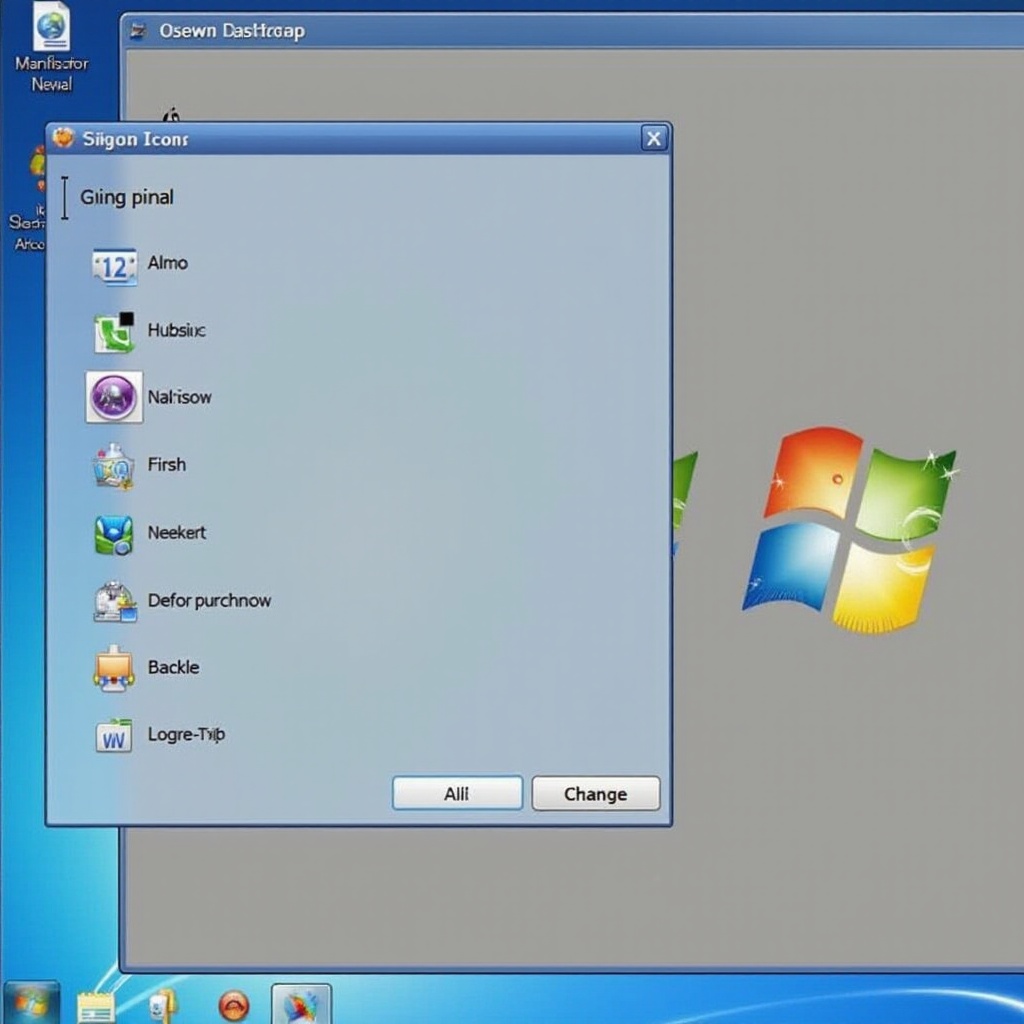Click the Neekert label
This screenshot has width=1024, height=1024.
176,533
